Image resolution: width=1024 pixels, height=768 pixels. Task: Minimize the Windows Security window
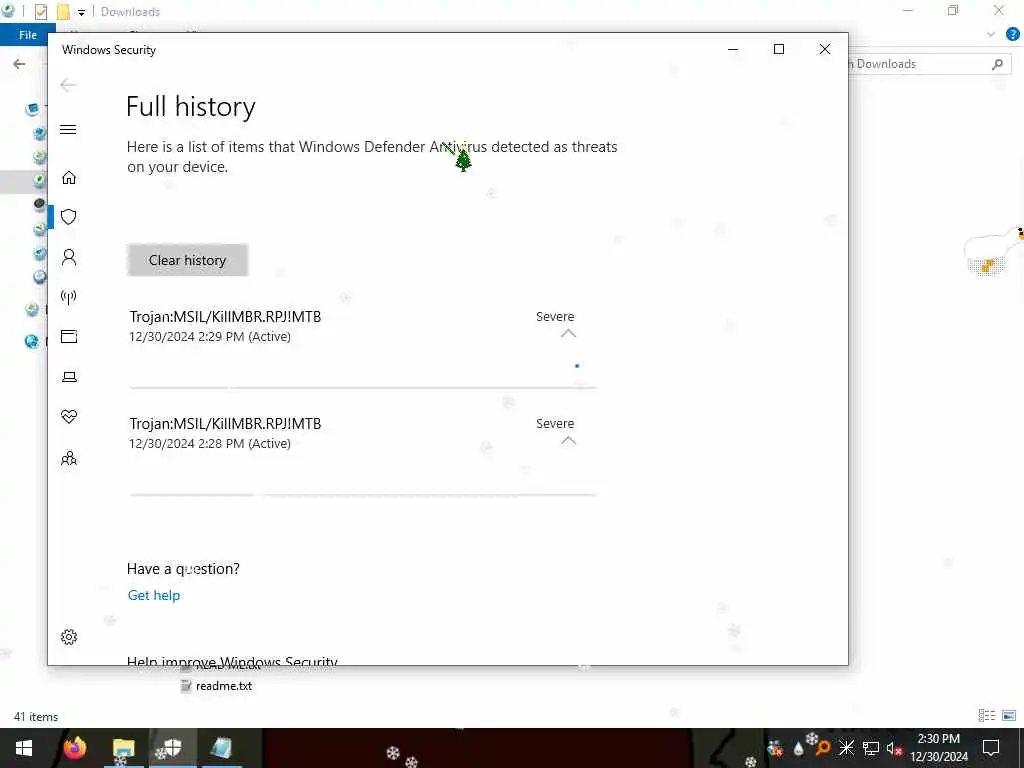tap(733, 50)
